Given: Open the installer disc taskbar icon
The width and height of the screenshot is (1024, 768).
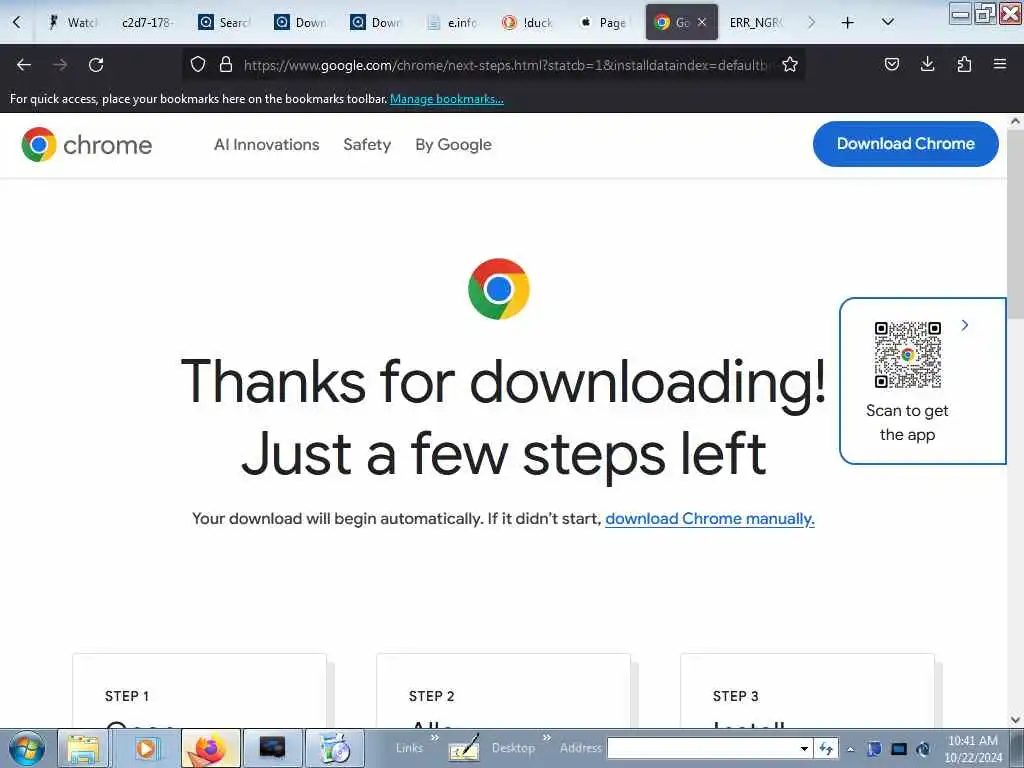Looking at the screenshot, I should [335, 748].
